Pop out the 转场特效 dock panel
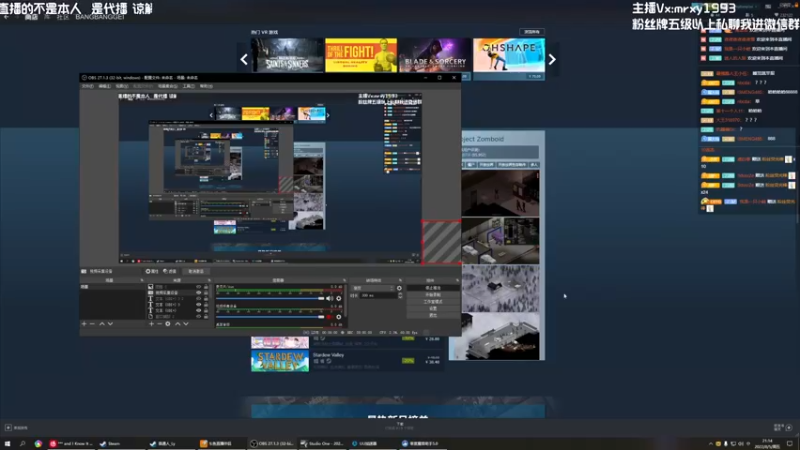800x450 pixels. pos(401,280)
